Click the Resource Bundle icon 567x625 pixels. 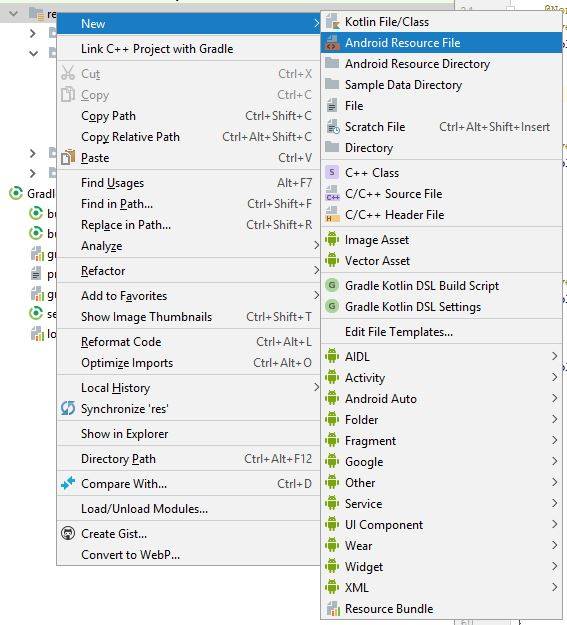pos(332,609)
